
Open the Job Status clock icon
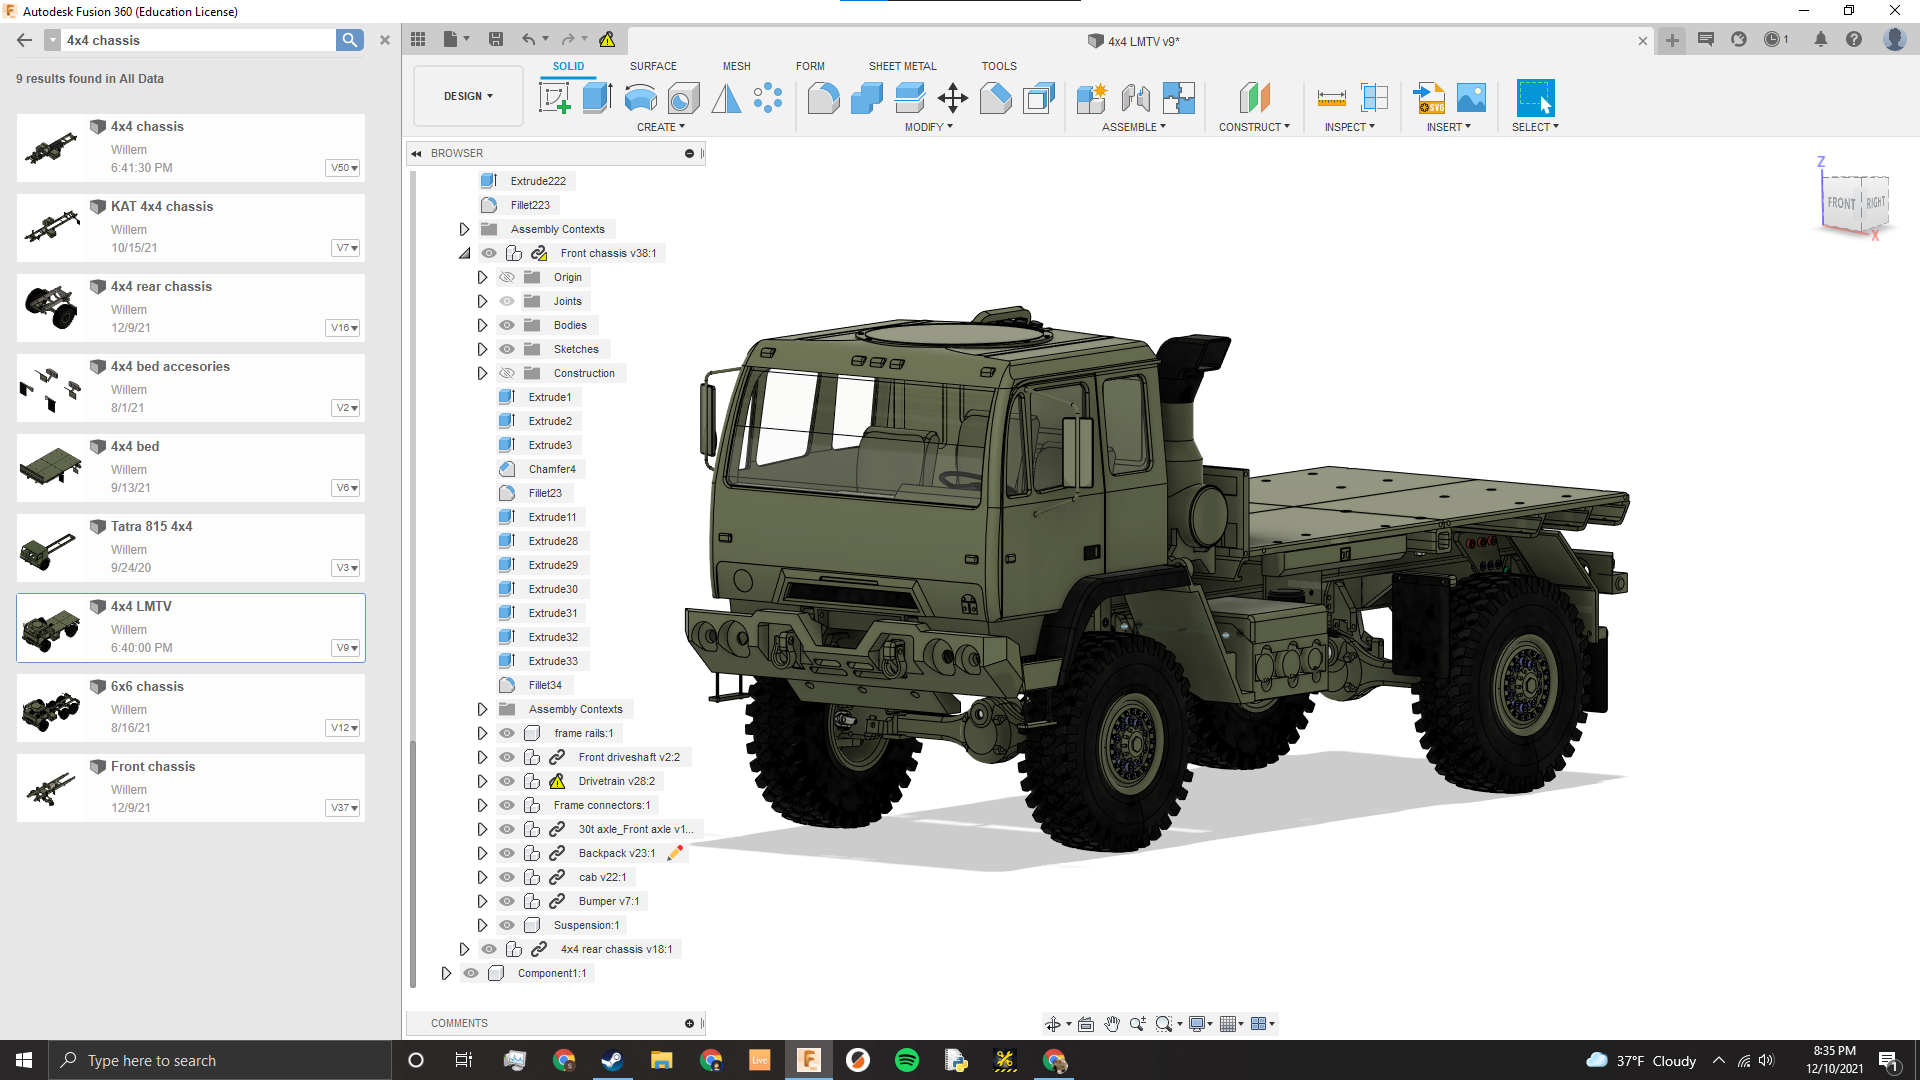1773,39
